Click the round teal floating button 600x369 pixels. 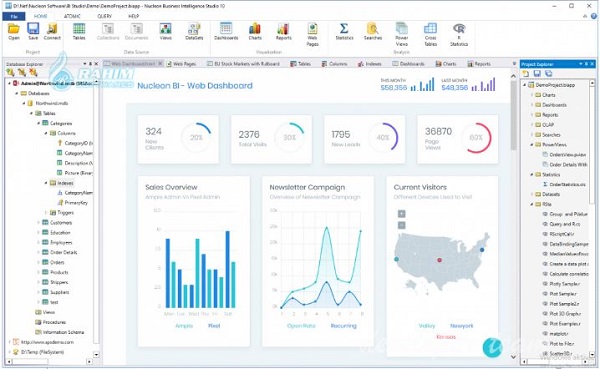(x=492, y=348)
